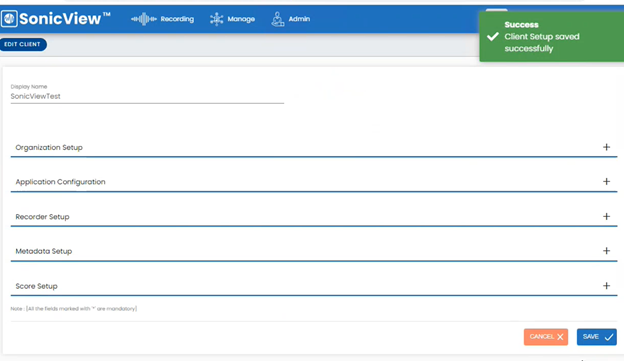Click the Admin user icon
Viewport: 624px width, 361px height.
point(277,19)
